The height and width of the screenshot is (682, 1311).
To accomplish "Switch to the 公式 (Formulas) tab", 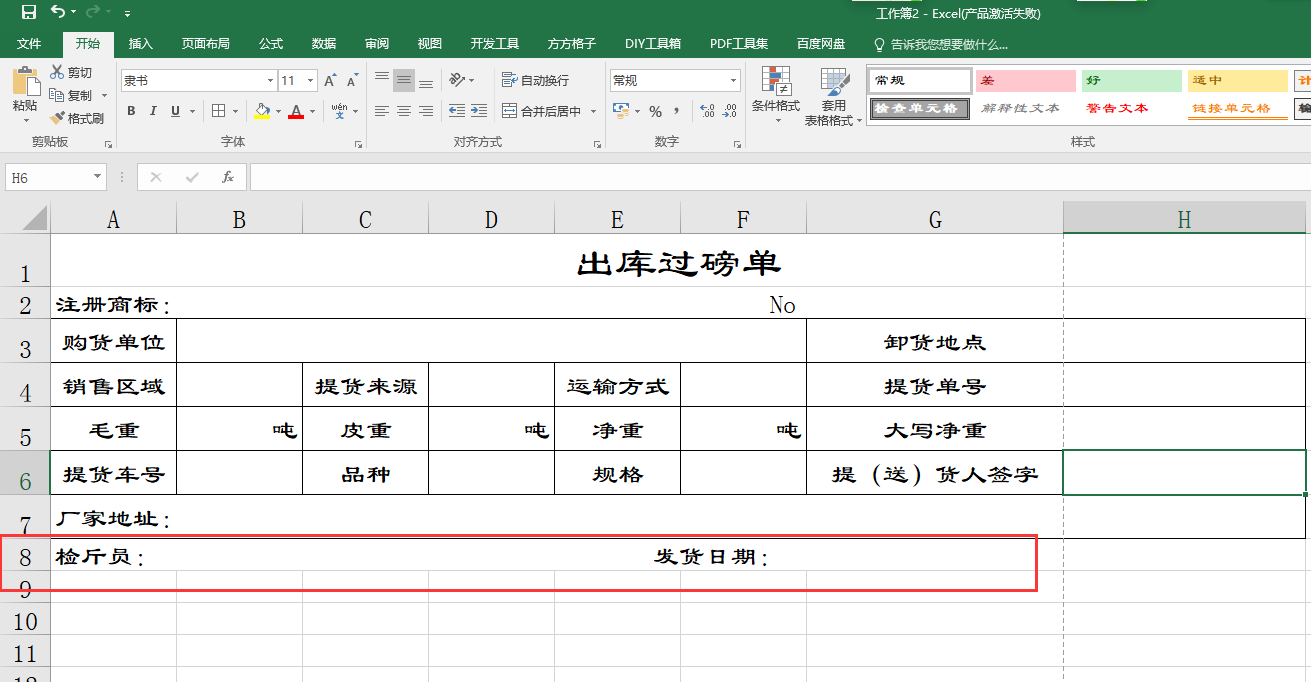I will click(271, 44).
